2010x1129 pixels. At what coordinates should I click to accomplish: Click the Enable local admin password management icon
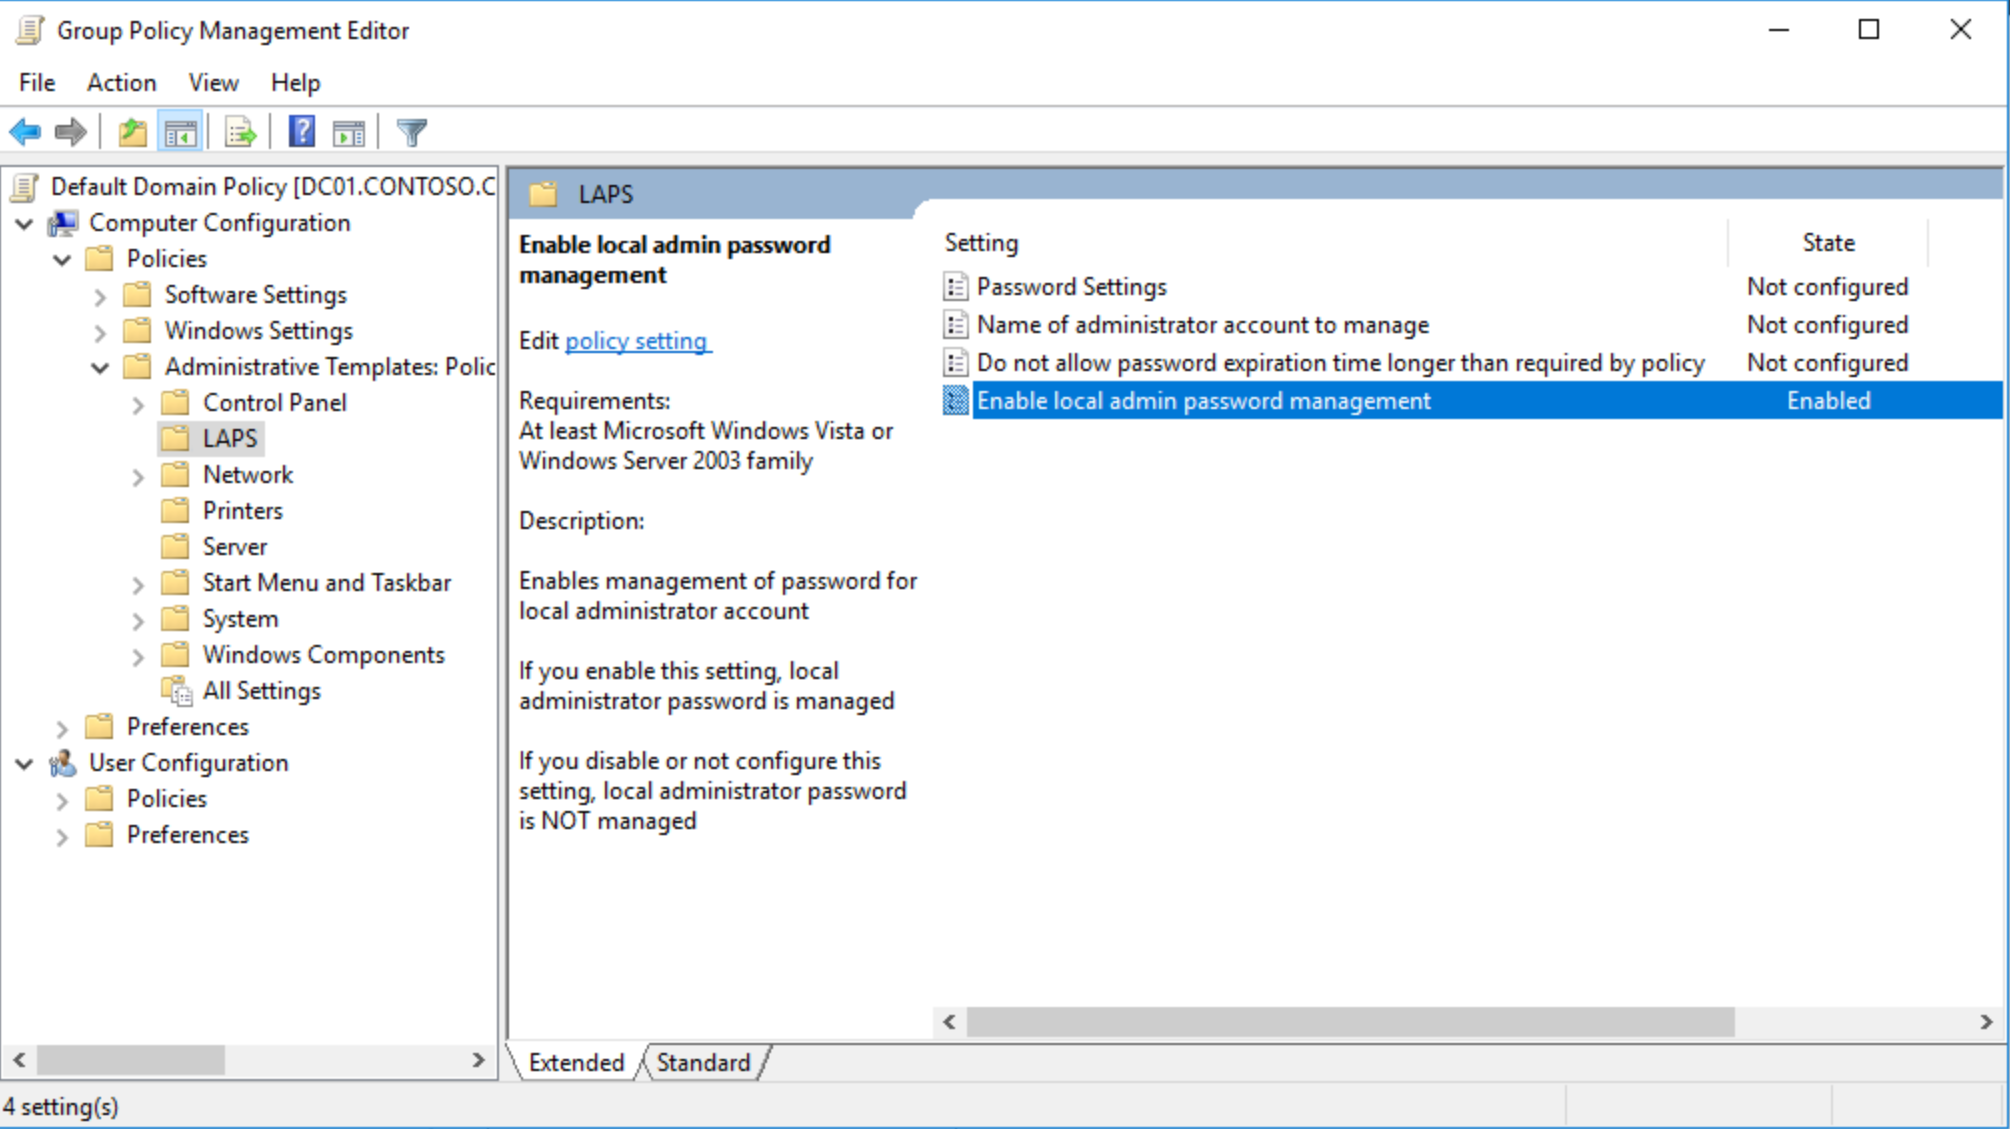point(957,400)
